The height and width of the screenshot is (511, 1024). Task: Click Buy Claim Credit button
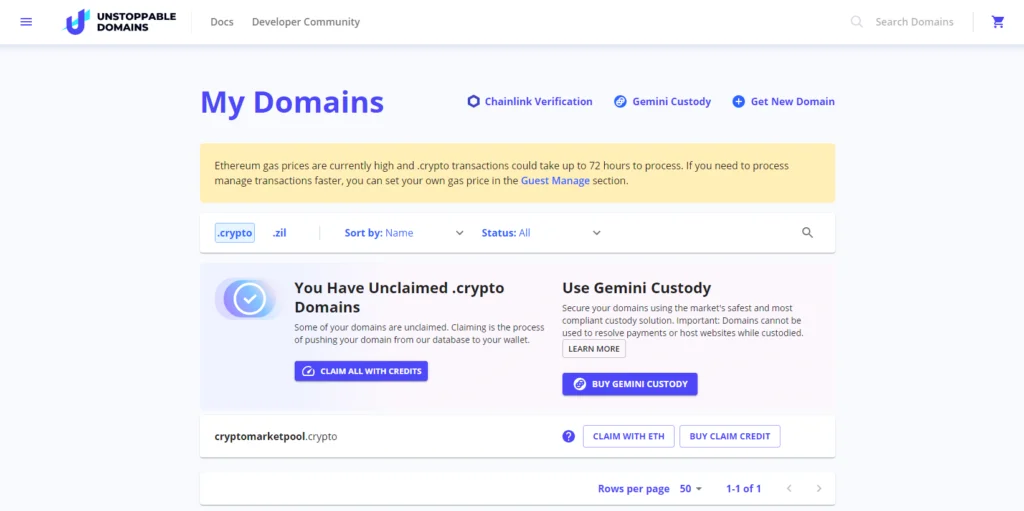(x=729, y=436)
